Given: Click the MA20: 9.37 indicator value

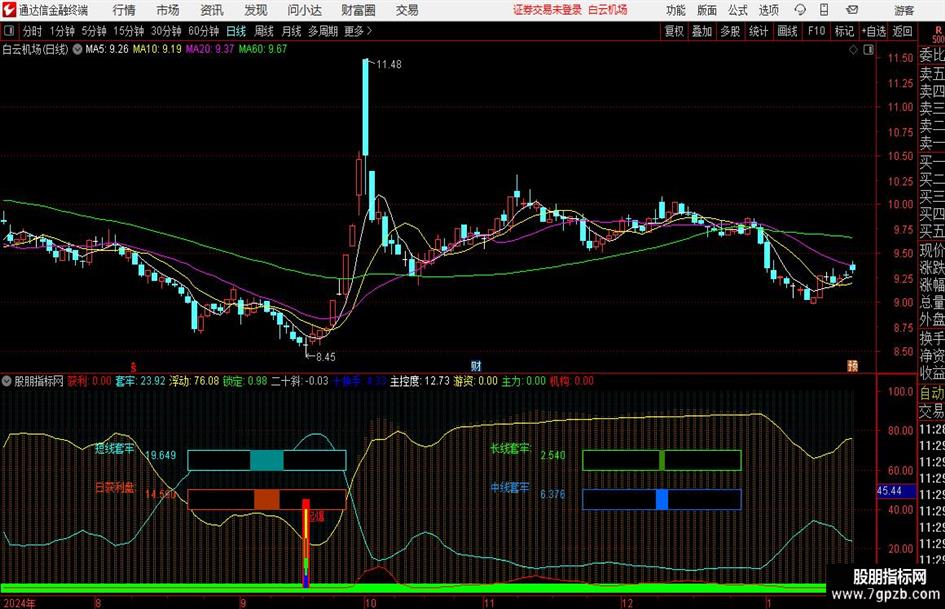Looking at the screenshot, I should click(x=209, y=49).
